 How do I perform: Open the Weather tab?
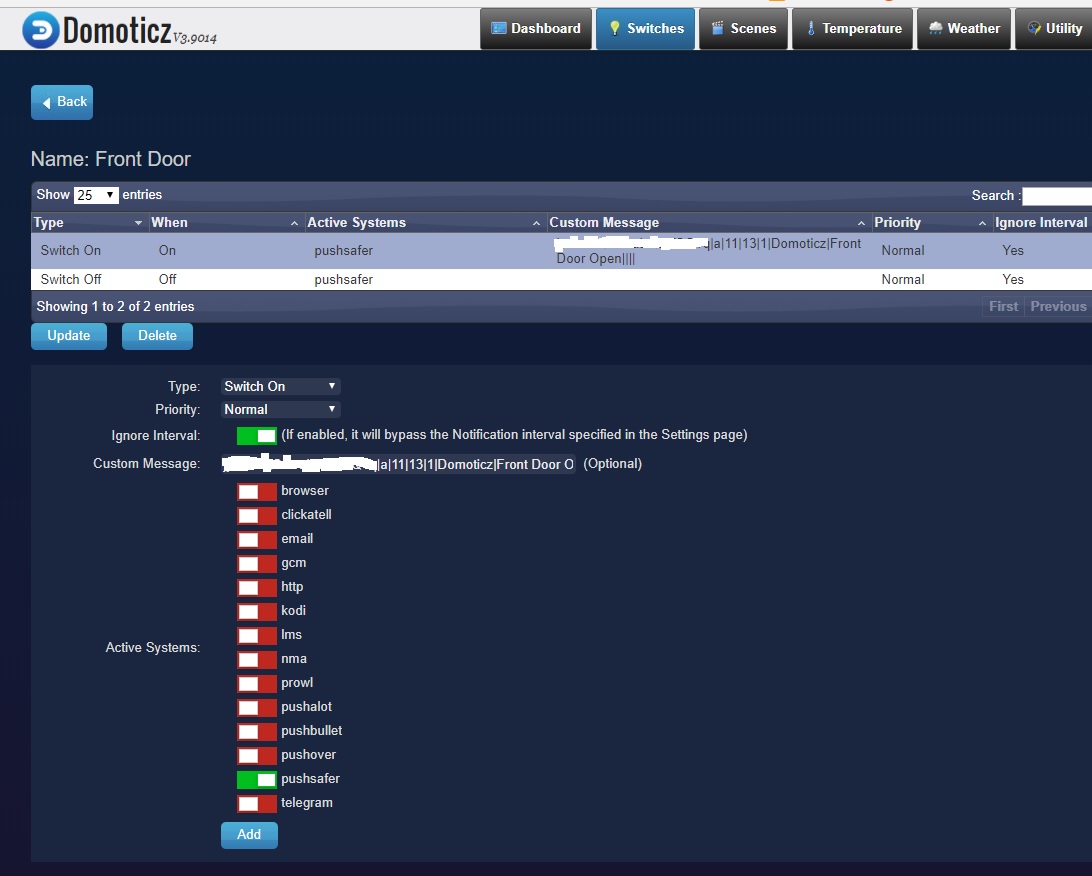point(964,29)
